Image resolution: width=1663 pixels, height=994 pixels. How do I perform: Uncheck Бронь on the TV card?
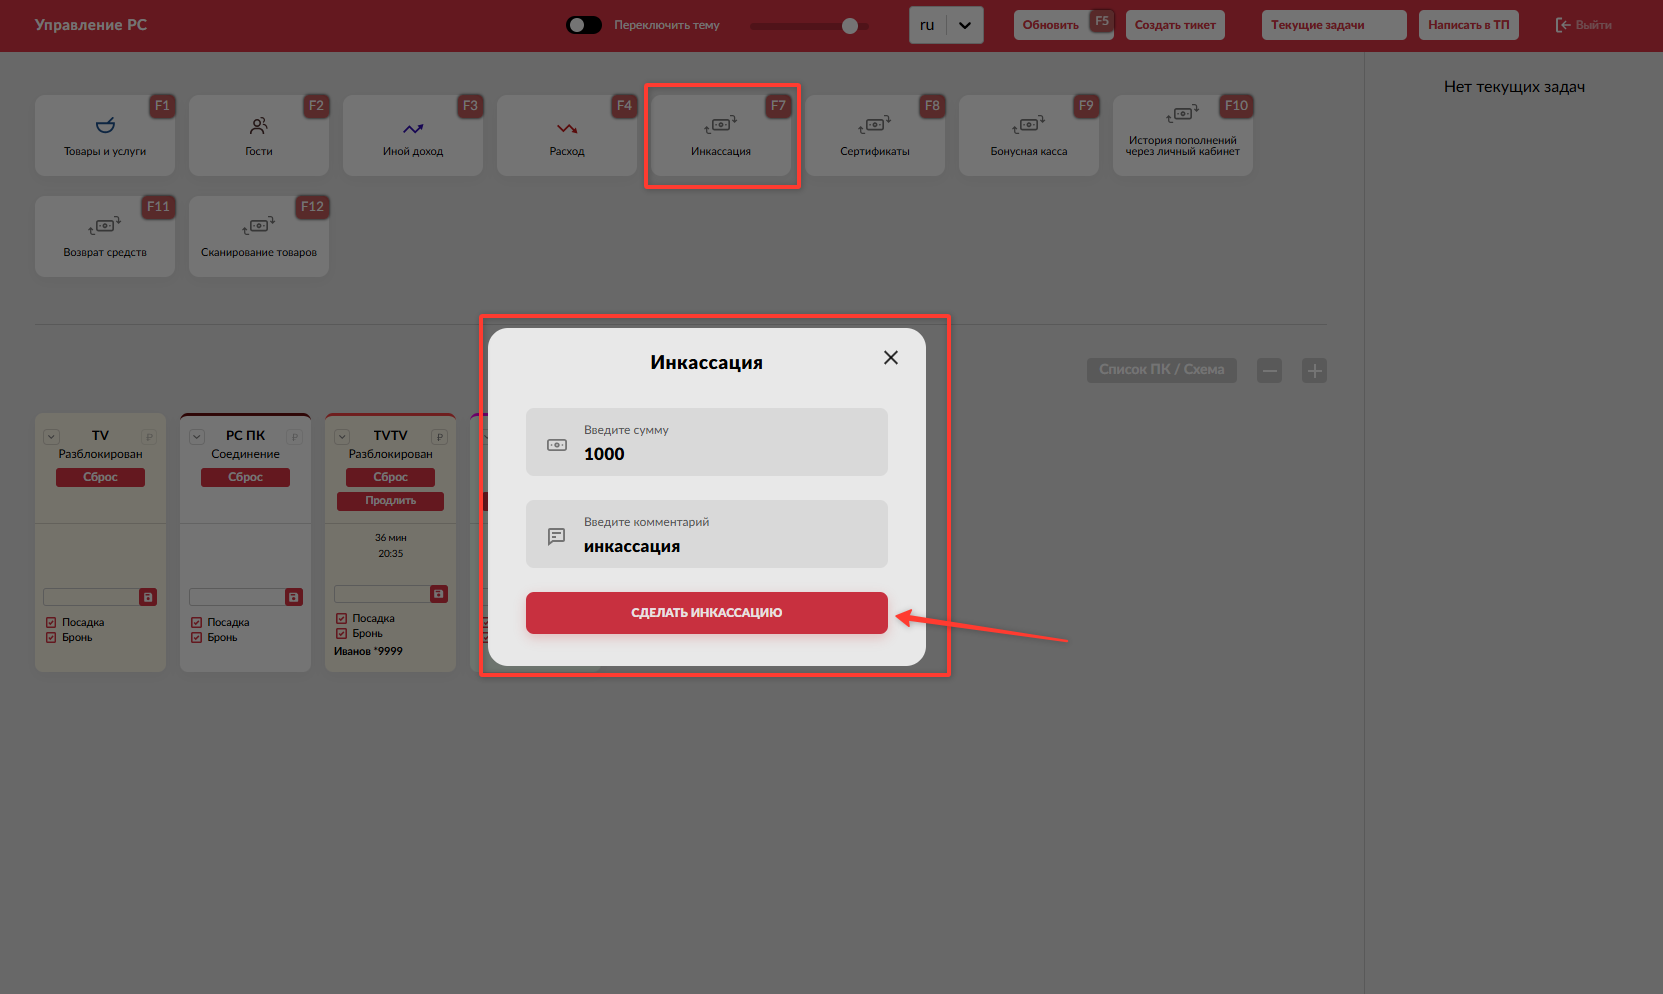(x=51, y=637)
